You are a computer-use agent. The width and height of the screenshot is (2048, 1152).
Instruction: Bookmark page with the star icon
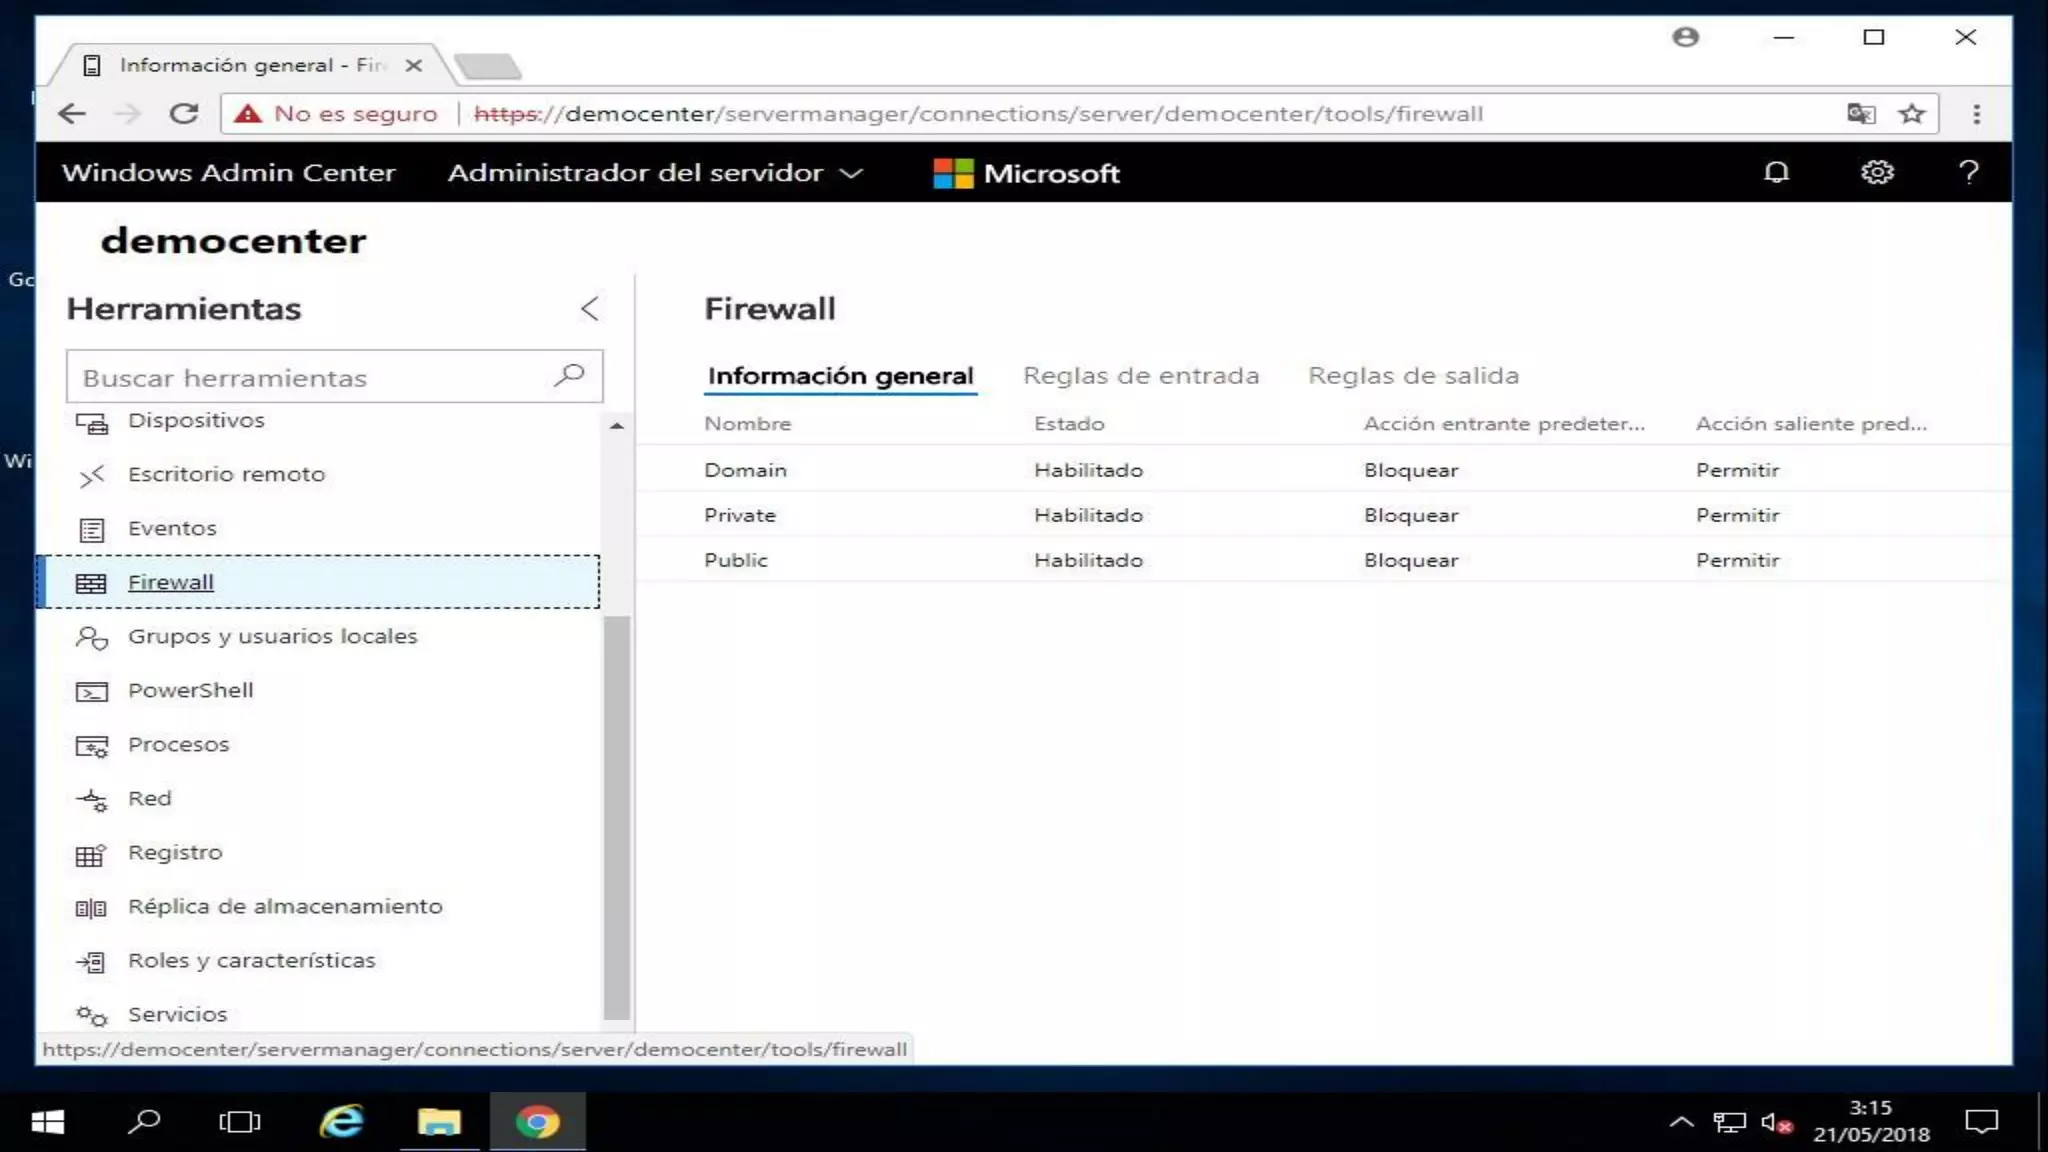click(1912, 114)
